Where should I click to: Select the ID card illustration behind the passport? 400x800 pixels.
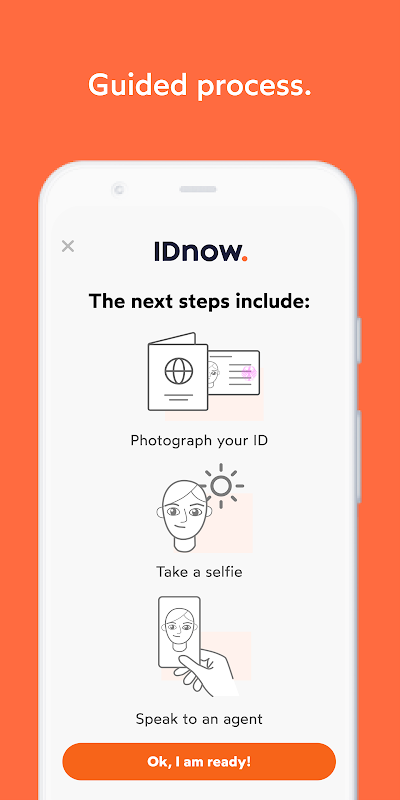tap(234, 372)
